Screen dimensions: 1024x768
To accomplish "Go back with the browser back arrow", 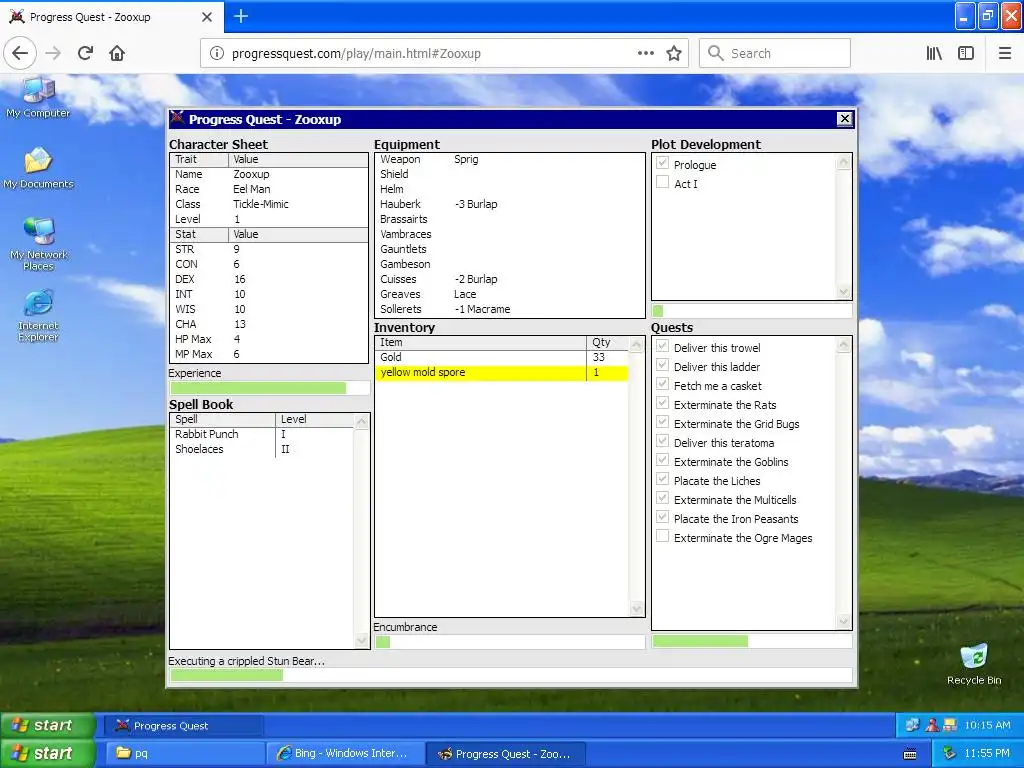I will pyautogui.click(x=20, y=54).
